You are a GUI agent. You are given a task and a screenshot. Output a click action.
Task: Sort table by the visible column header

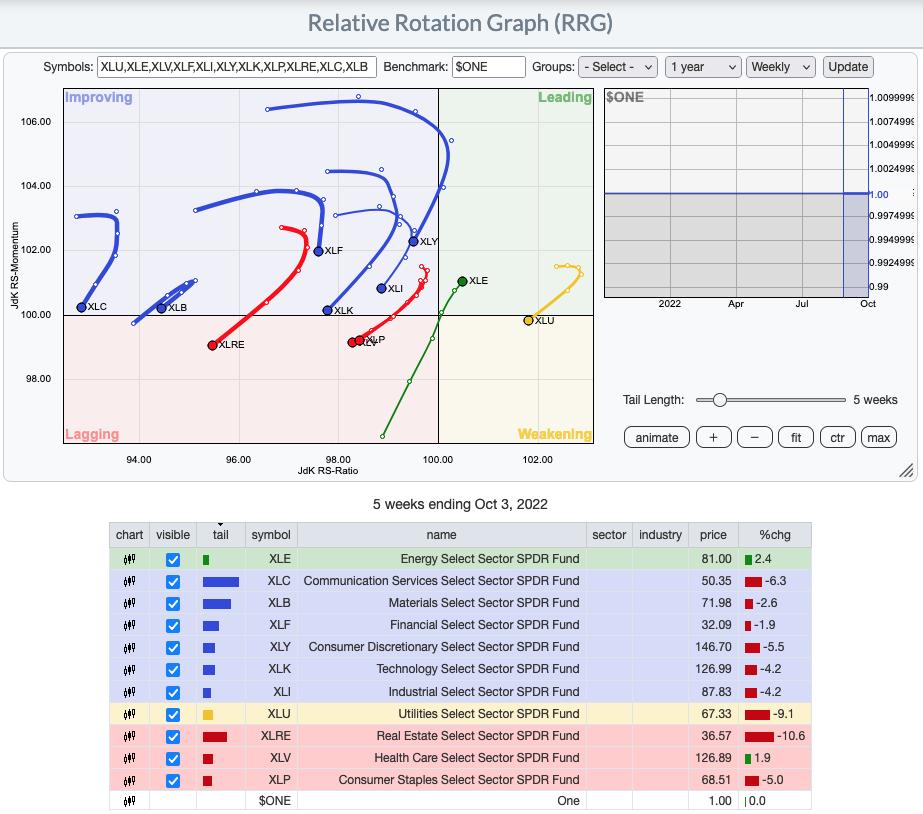pos(173,534)
